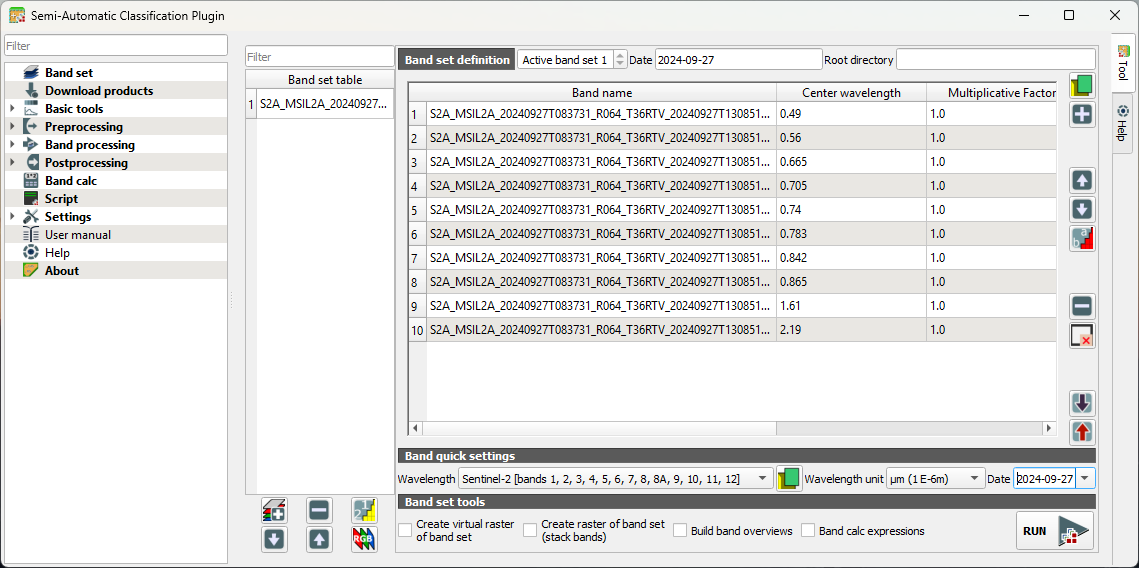Click add new band set icon
Viewport: 1139px width, 568px height.
[x=274, y=510]
